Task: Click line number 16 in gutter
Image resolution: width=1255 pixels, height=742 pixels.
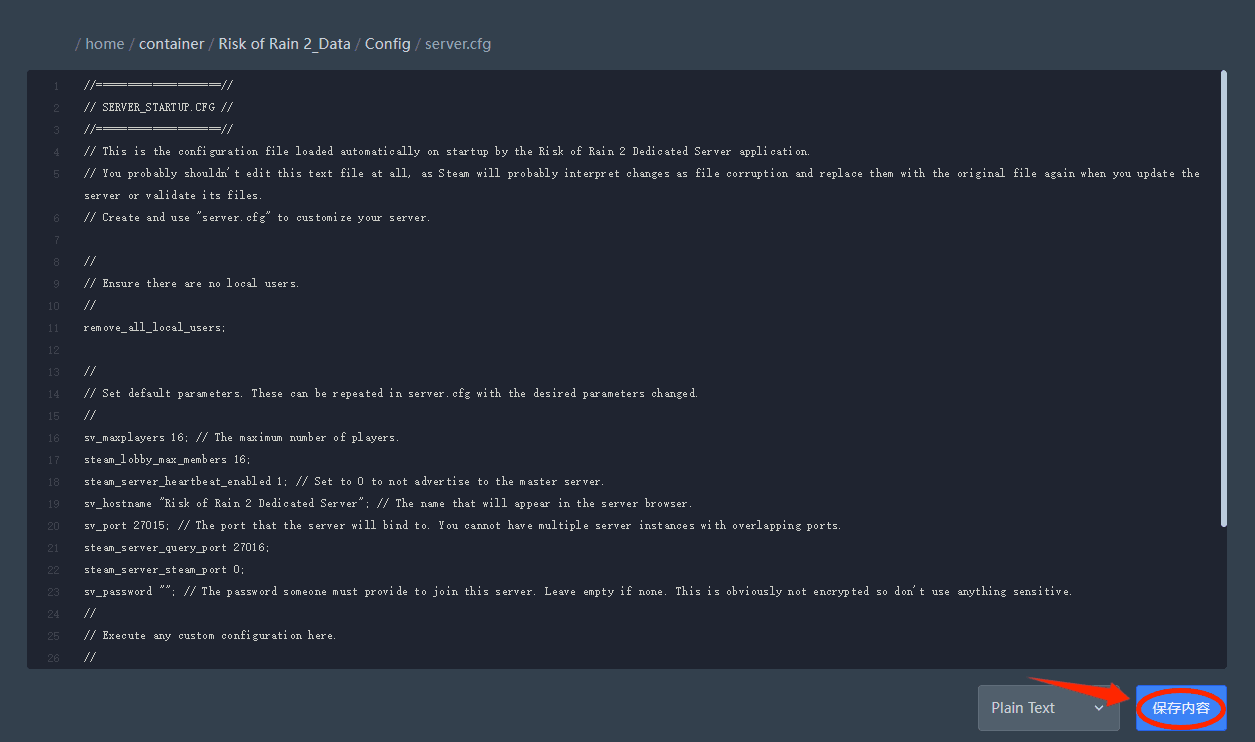Action: point(54,438)
